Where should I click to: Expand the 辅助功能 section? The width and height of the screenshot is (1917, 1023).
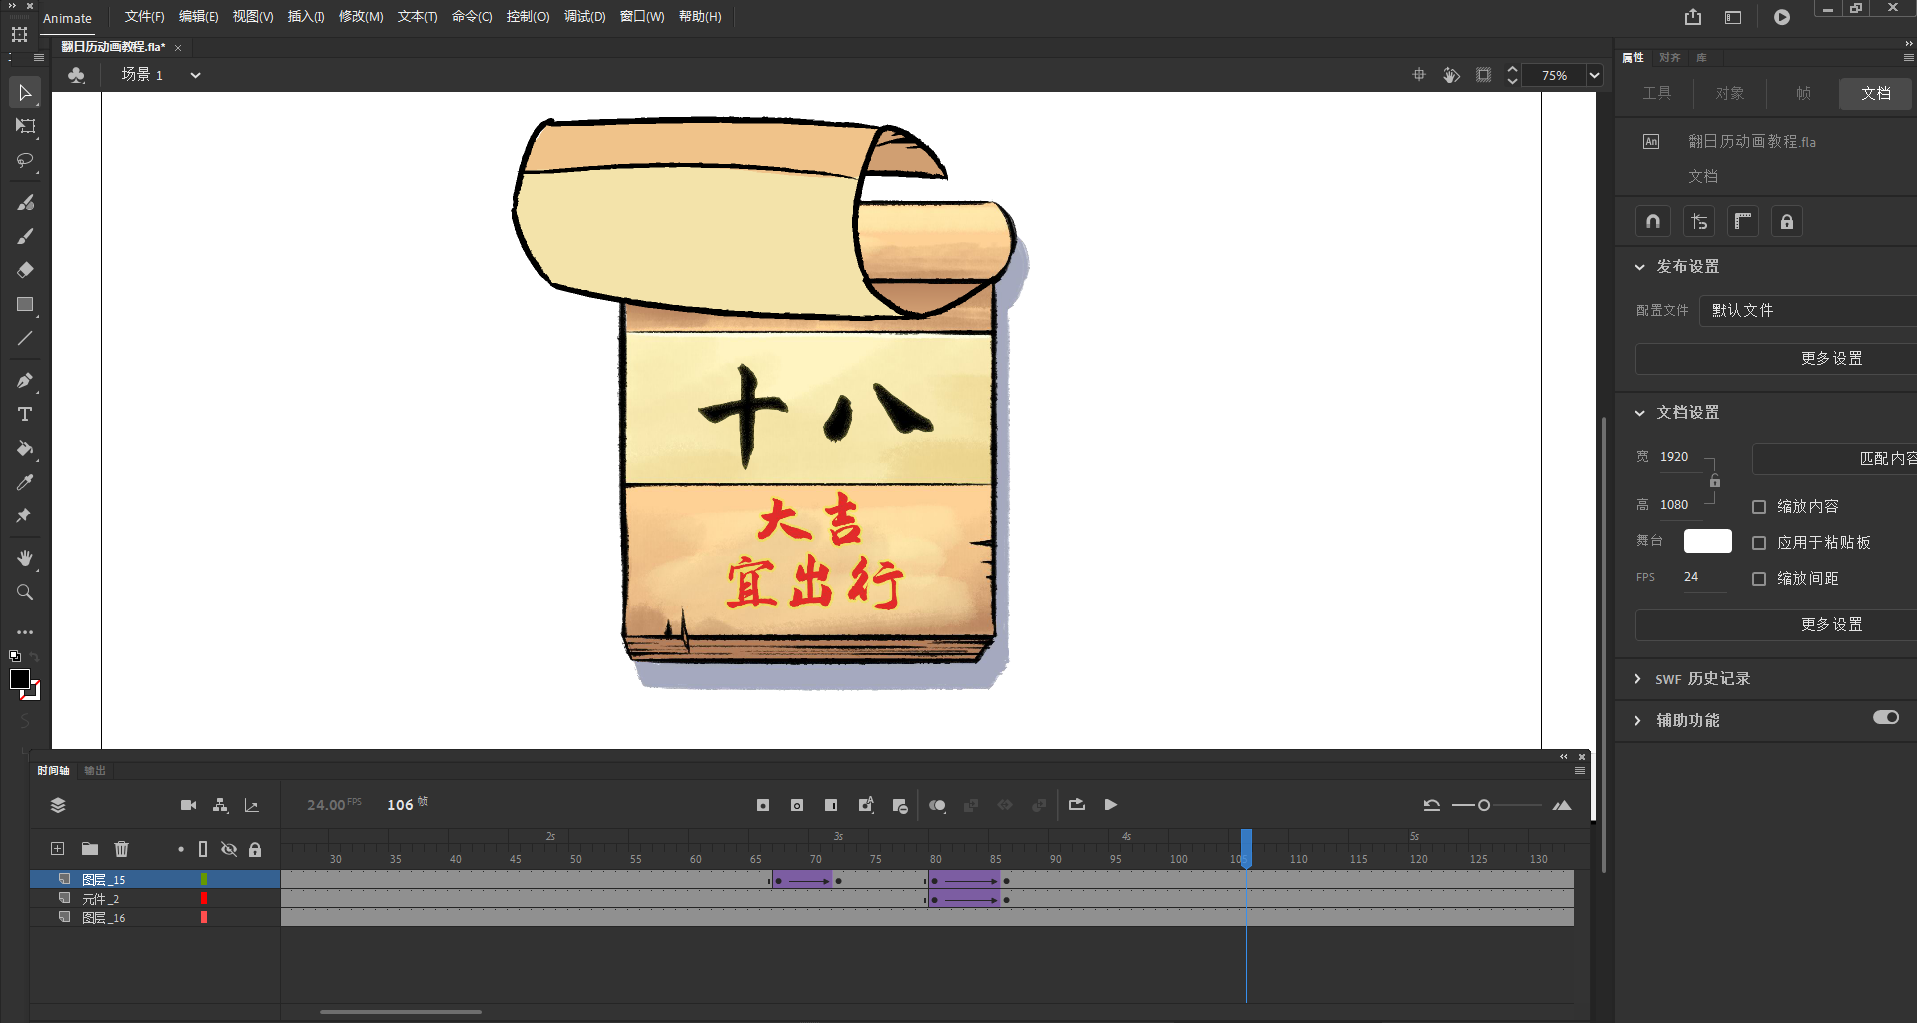[x=1637, y=721]
